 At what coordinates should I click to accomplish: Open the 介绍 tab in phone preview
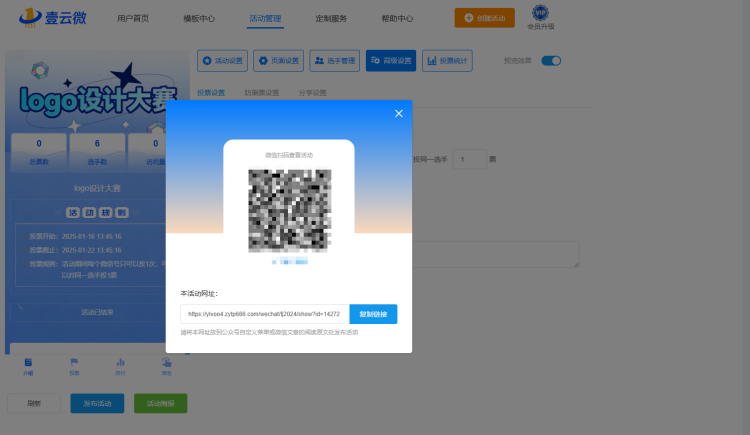click(28, 366)
